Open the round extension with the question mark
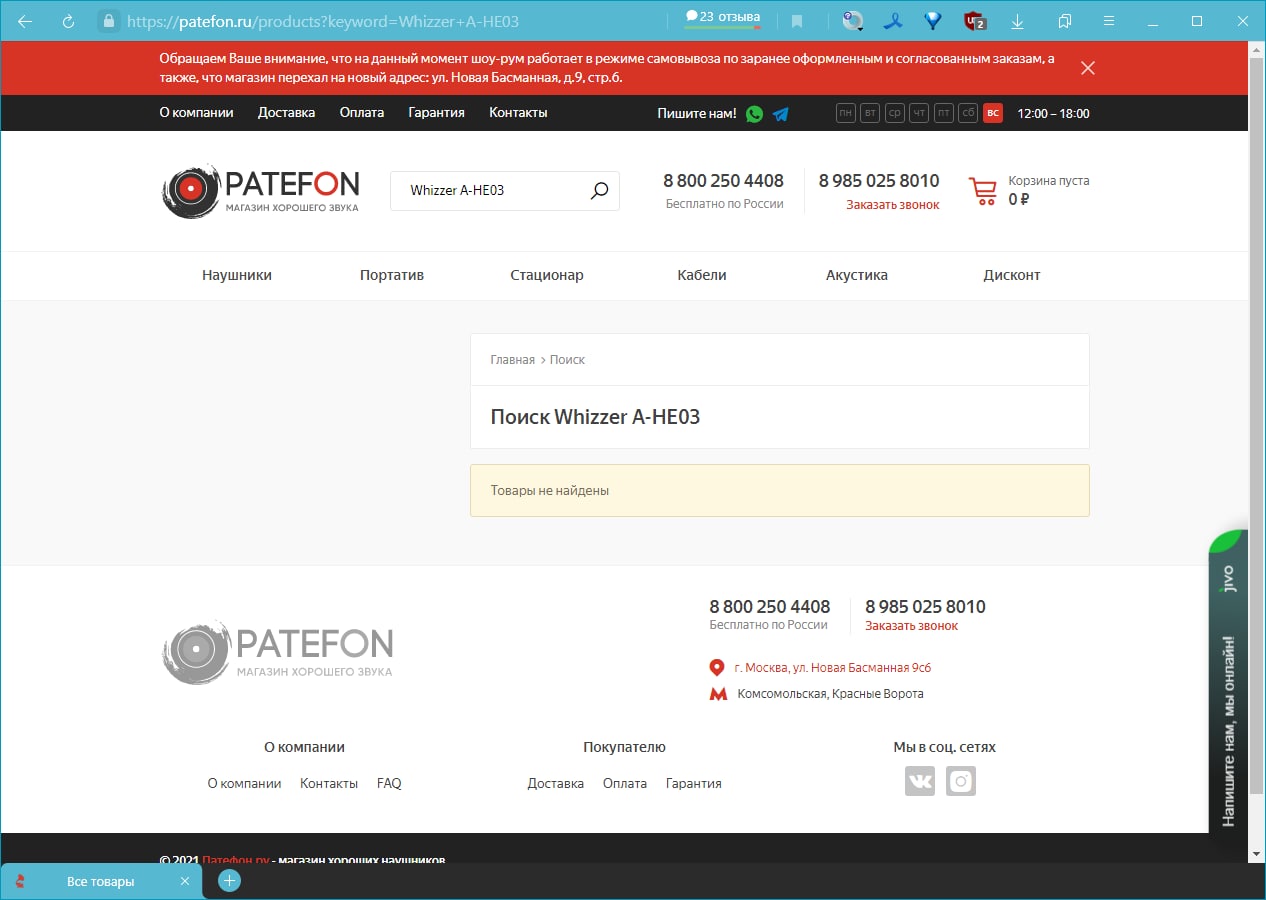Image resolution: width=1266 pixels, height=900 pixels. point(853,21)
